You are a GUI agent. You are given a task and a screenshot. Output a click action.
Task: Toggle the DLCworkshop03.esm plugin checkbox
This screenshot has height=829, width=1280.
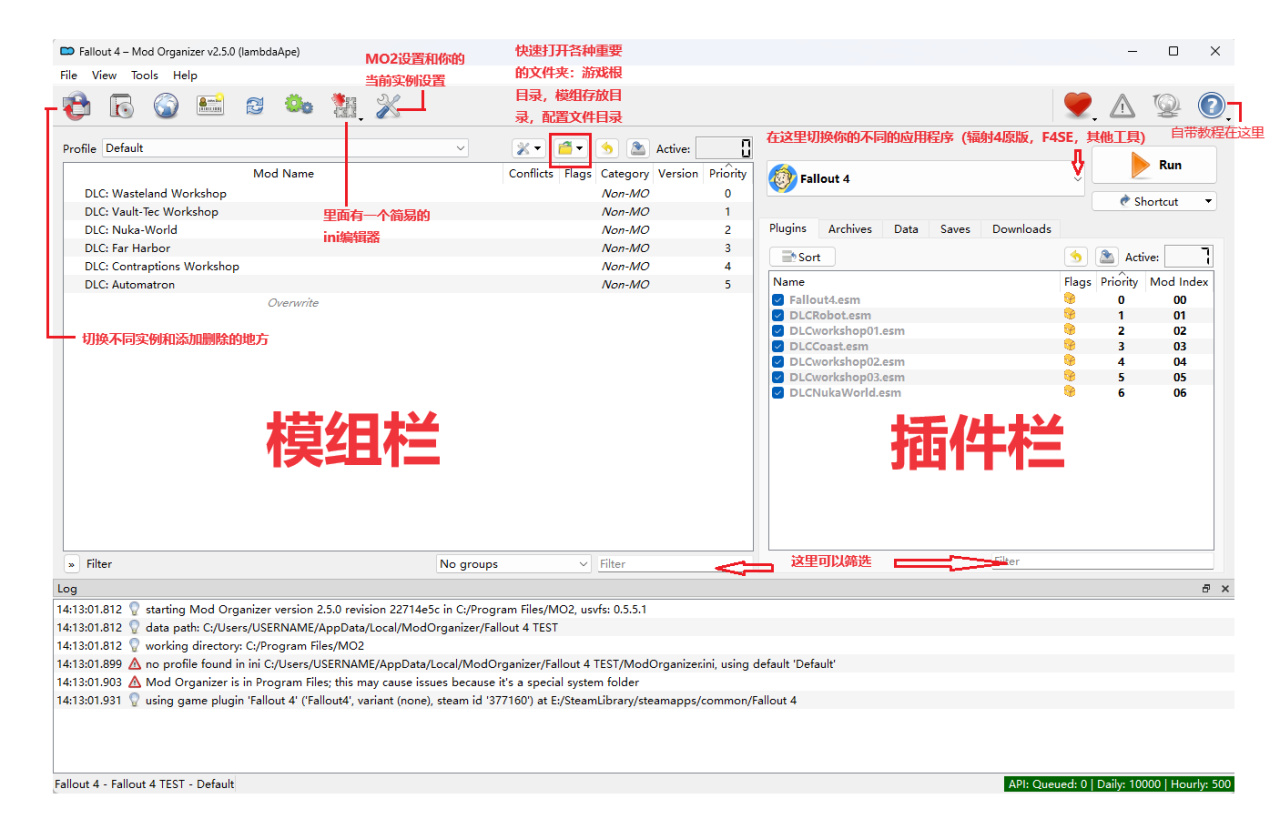point(778,377)
